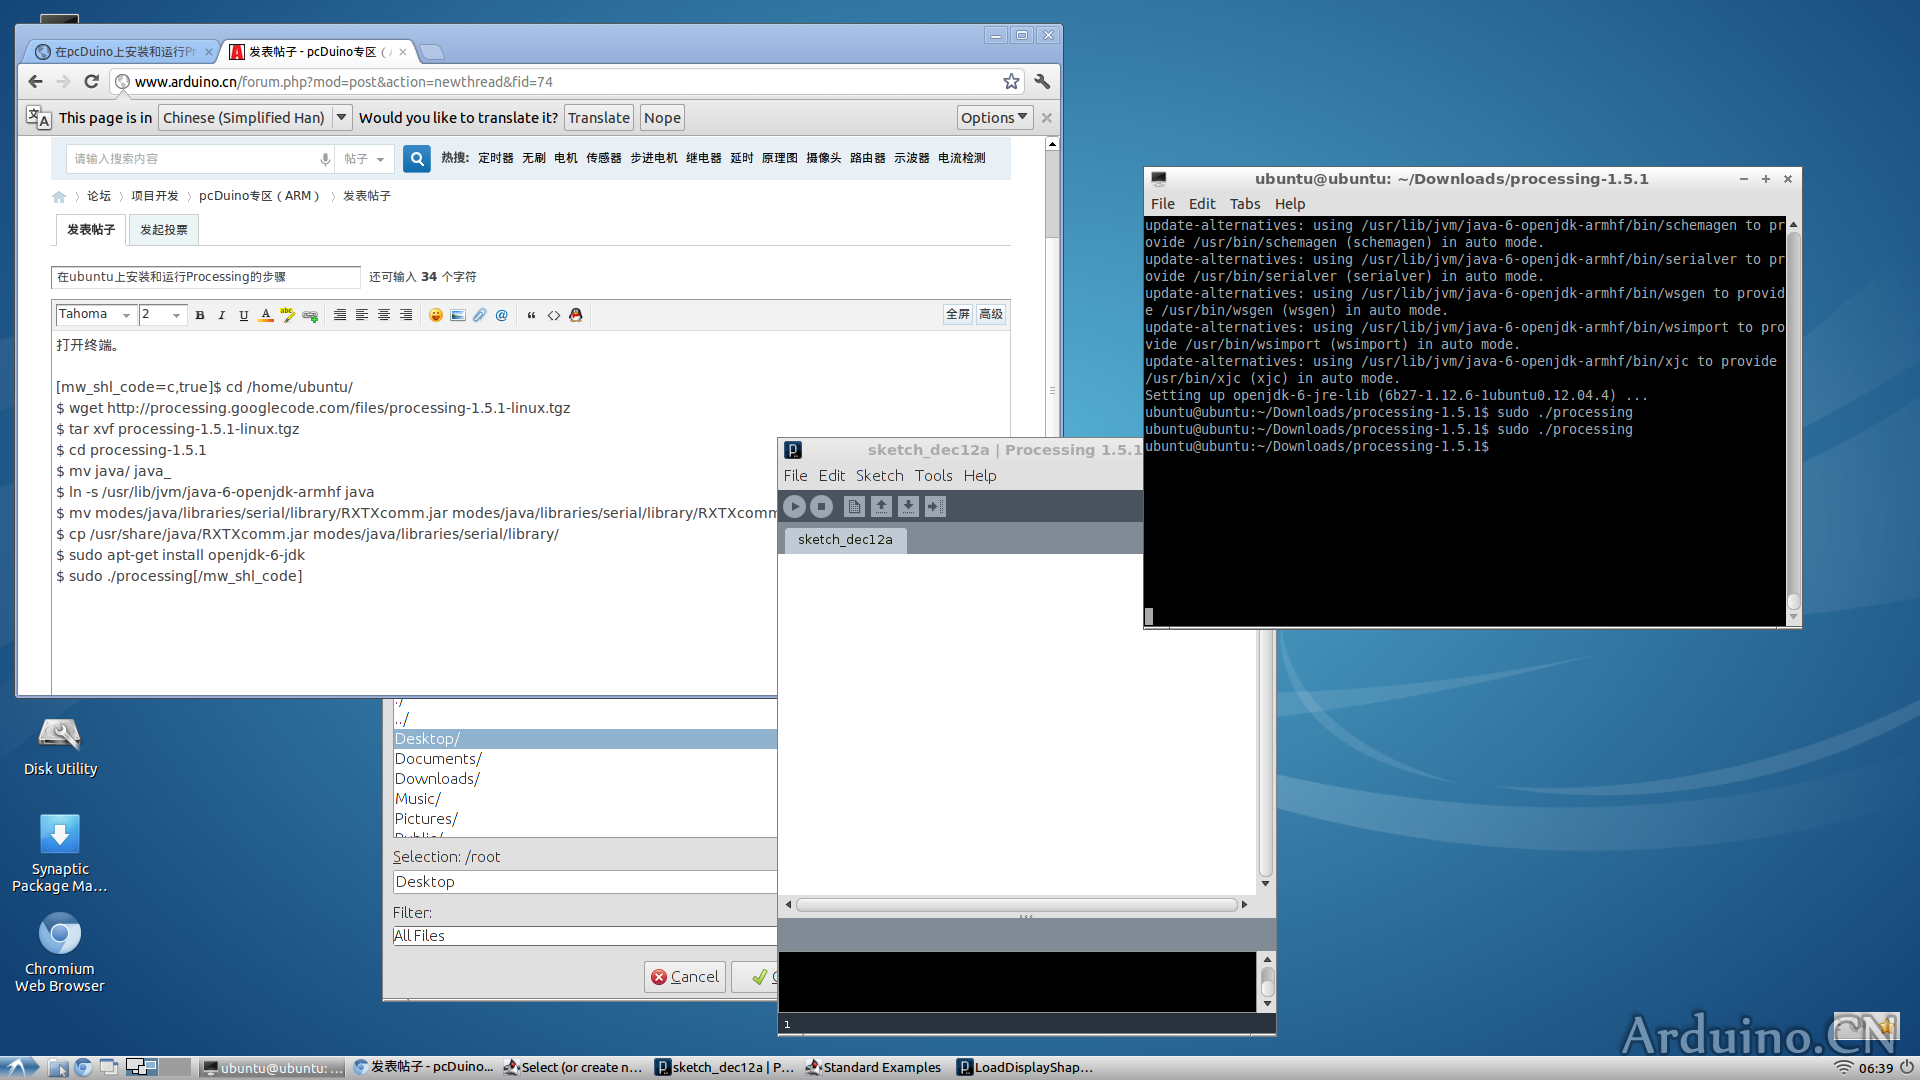Open font color picker in editor

coord(266,315)
